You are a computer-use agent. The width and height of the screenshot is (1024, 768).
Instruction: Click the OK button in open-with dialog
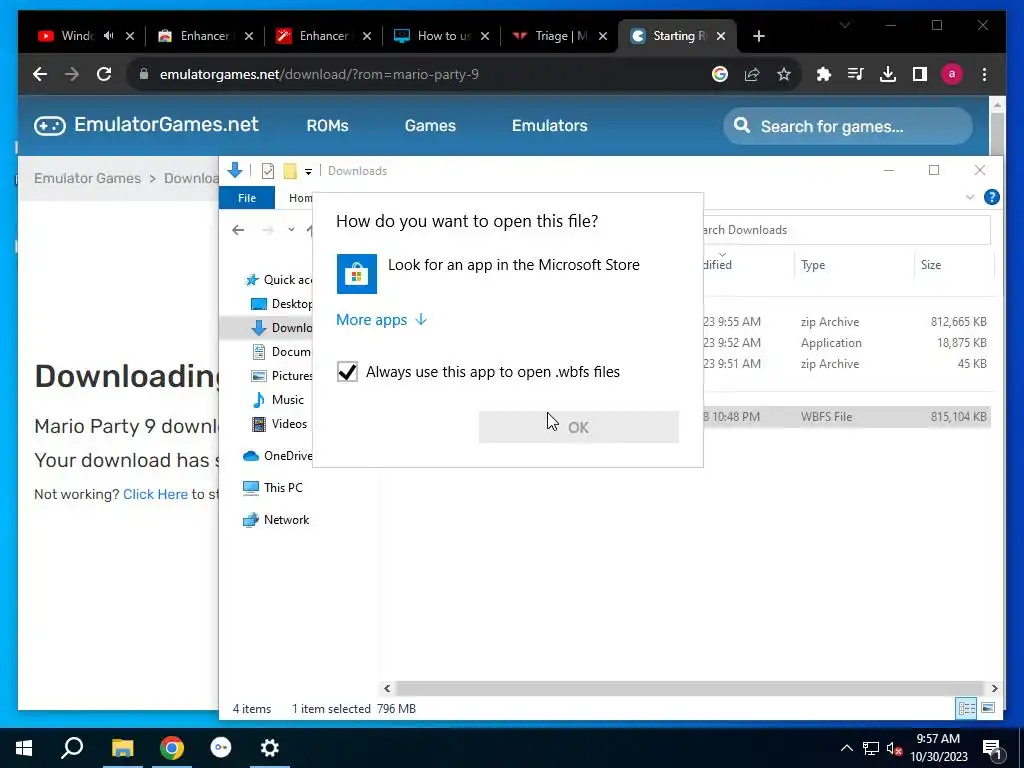point(579,427)
